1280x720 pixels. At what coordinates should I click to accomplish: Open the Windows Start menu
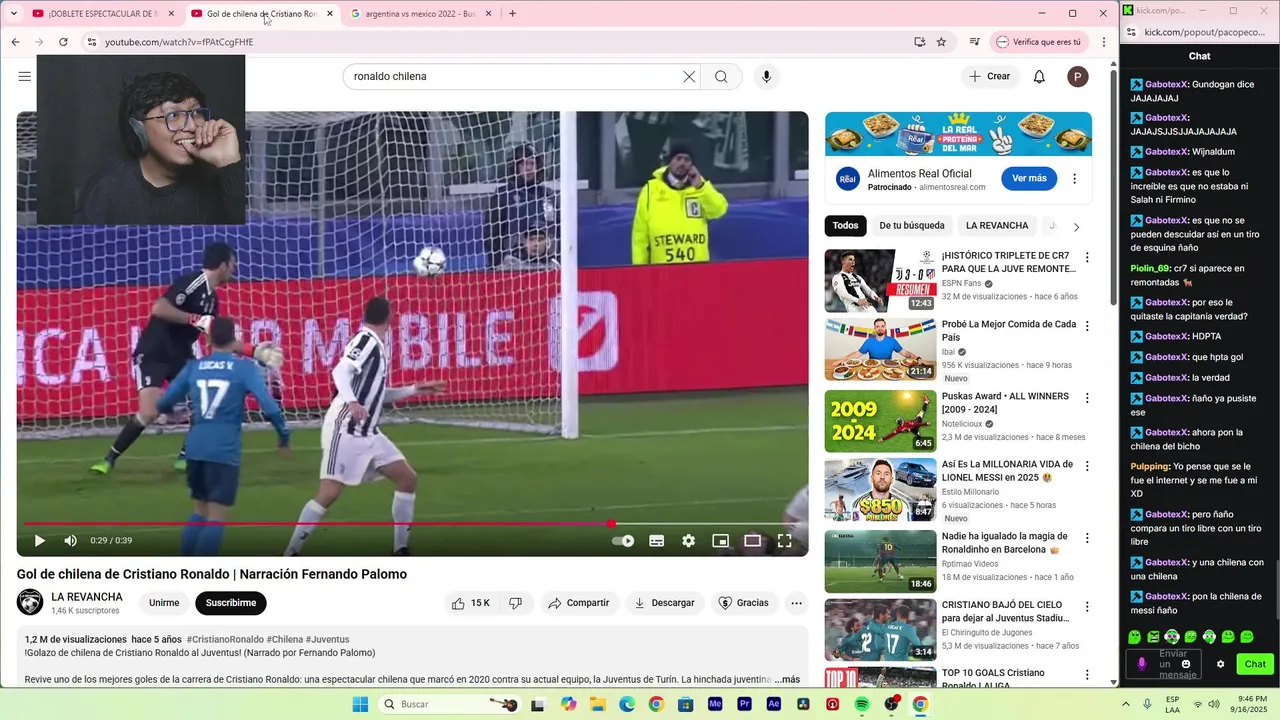click(x=360, y=704)
